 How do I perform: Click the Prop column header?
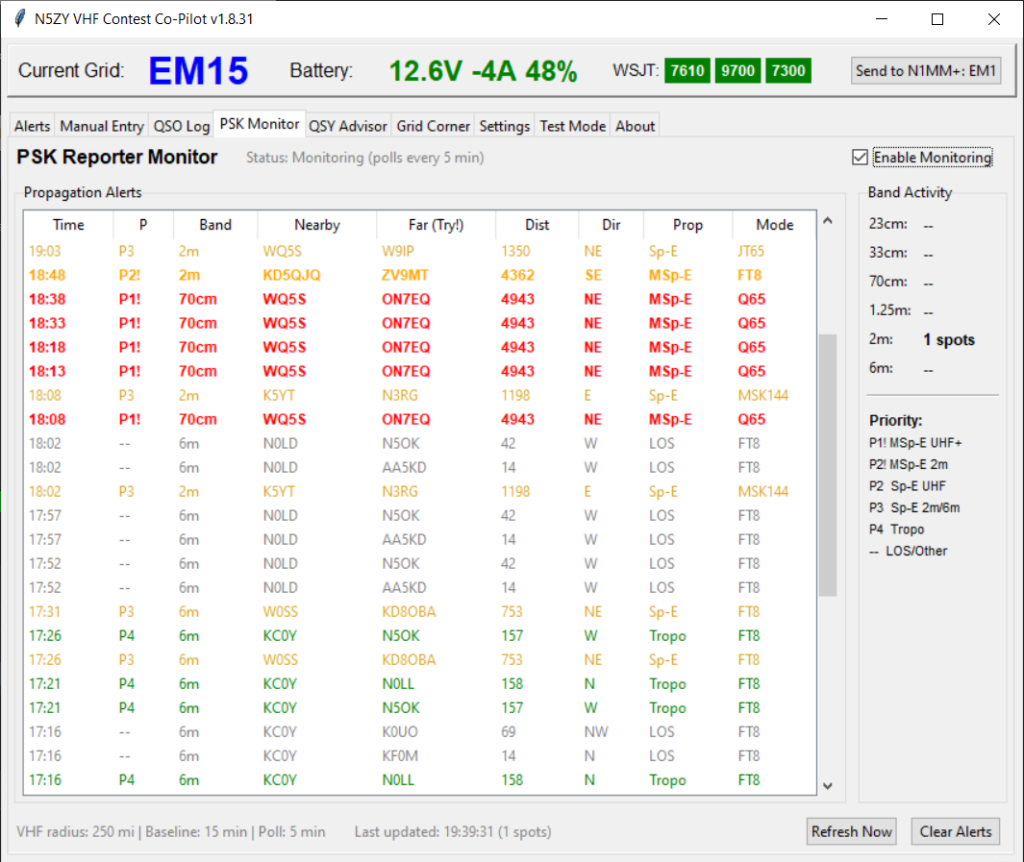tap(687, 225)
